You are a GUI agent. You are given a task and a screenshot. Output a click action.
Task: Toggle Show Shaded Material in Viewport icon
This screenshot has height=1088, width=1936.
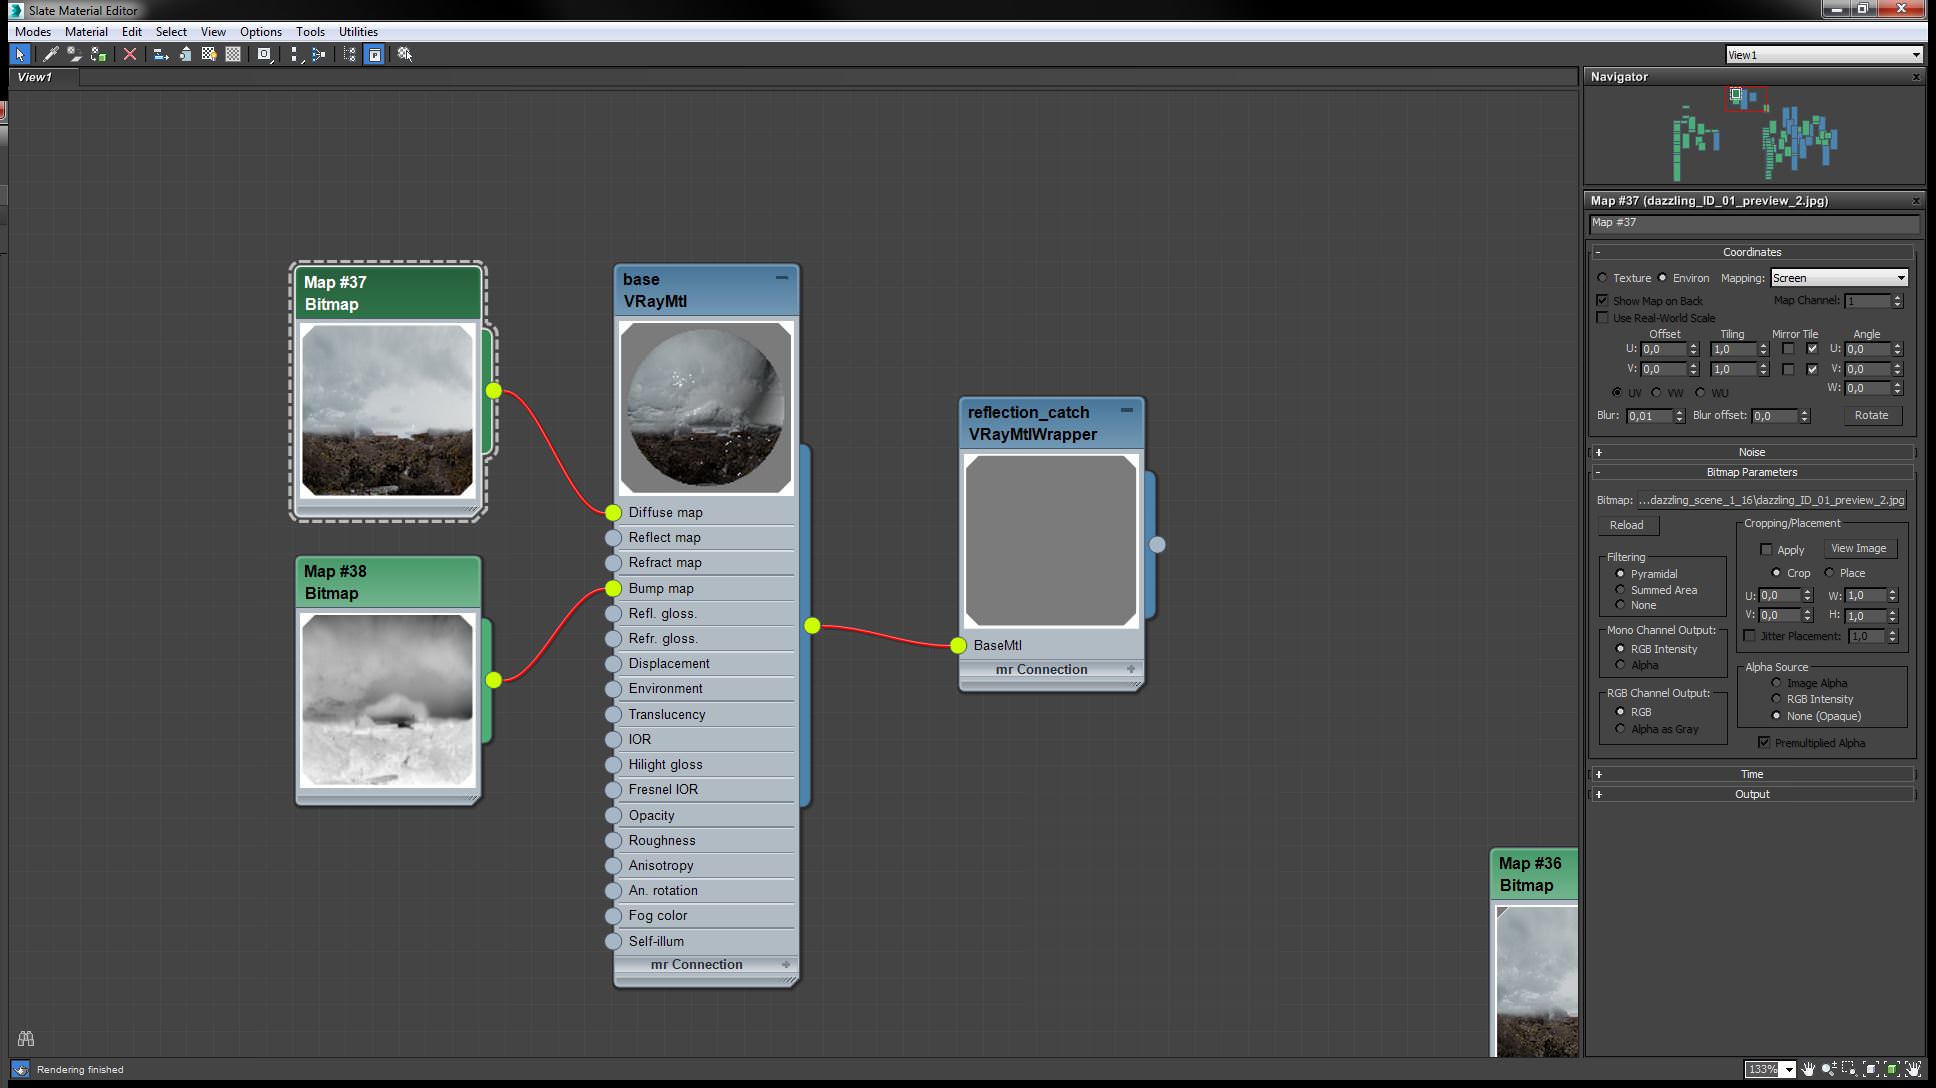209,54
